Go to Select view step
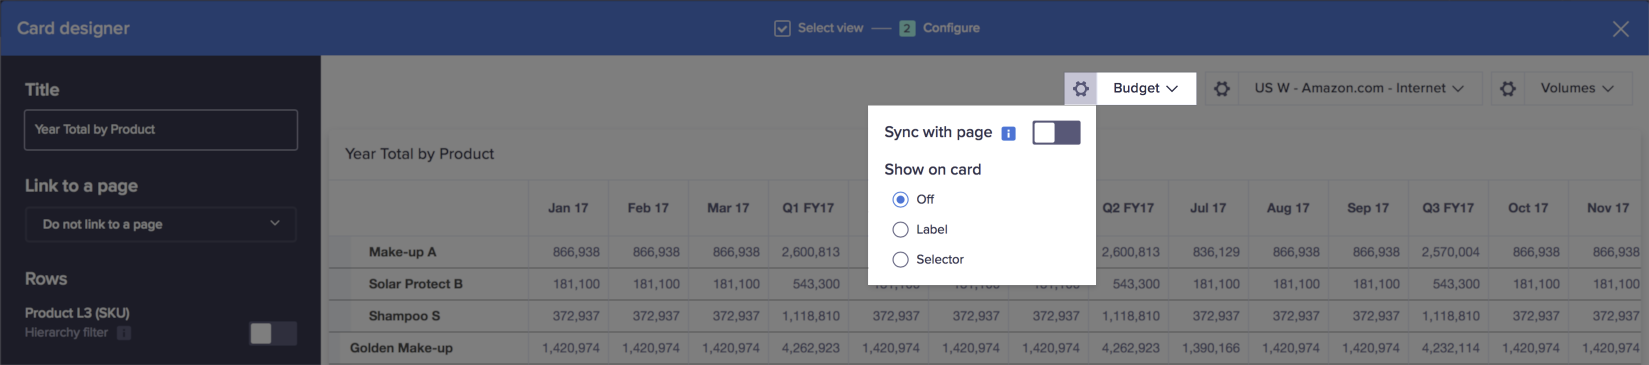Viewport: 1649px width, 365px height. (x=830, y=28)
